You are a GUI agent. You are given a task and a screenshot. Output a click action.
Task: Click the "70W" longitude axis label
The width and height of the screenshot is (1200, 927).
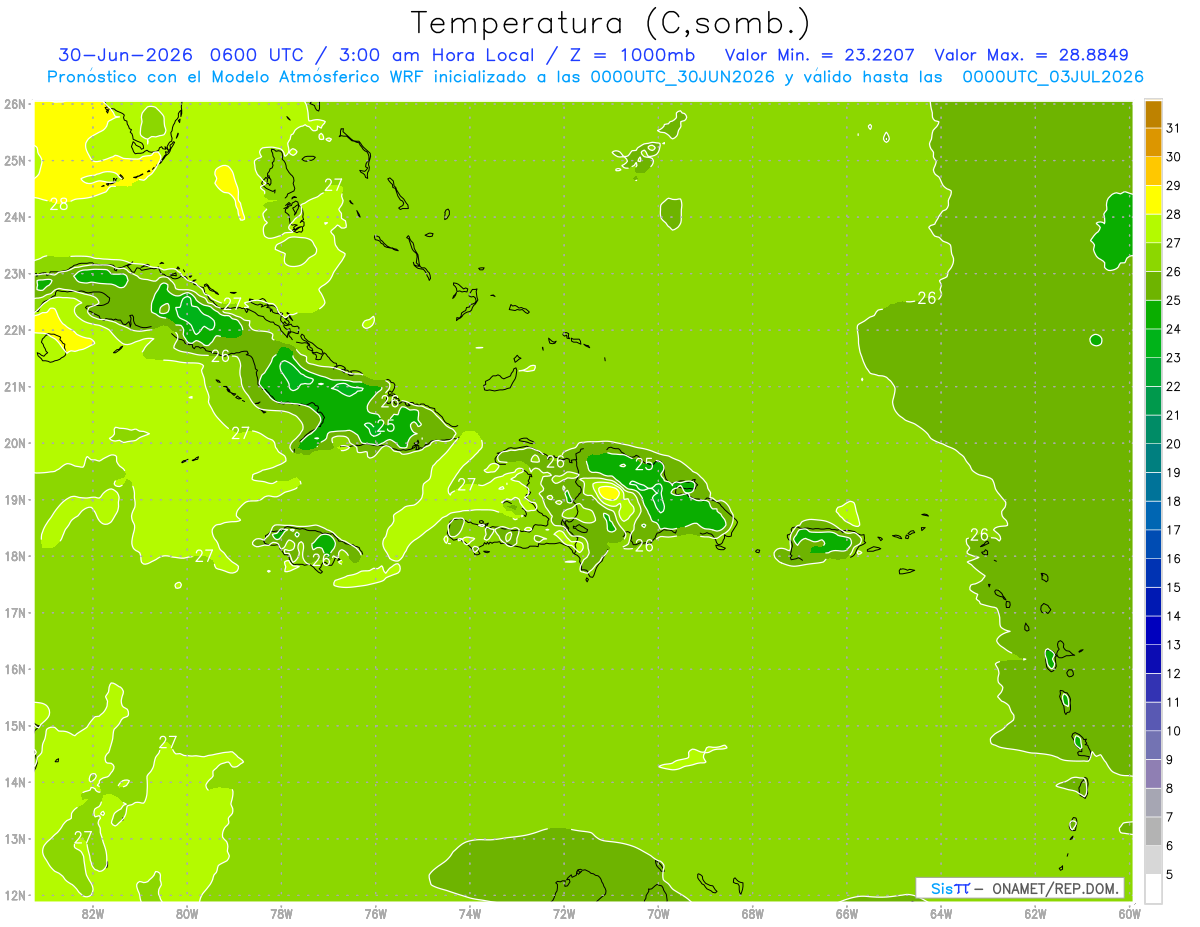coord(658,913)
